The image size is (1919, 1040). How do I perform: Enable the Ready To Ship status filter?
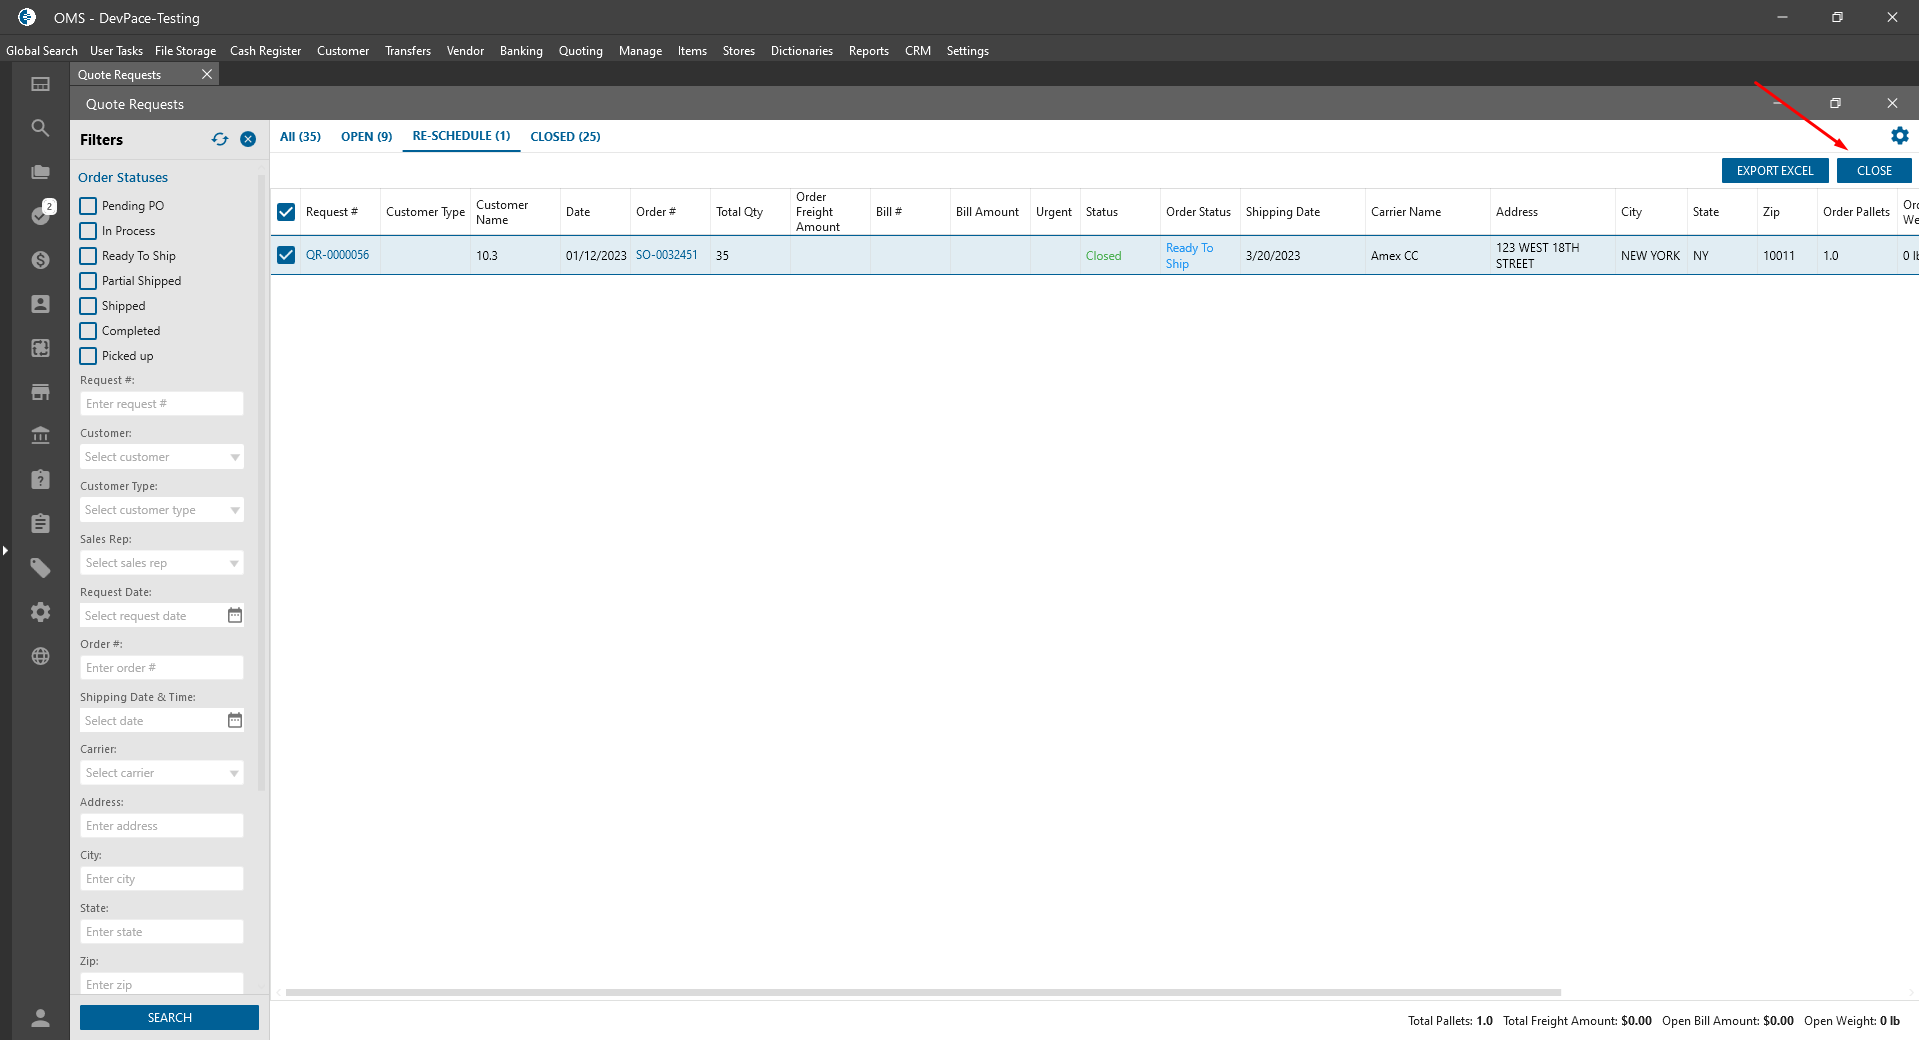pyautogui.click(x=88, y=256)
